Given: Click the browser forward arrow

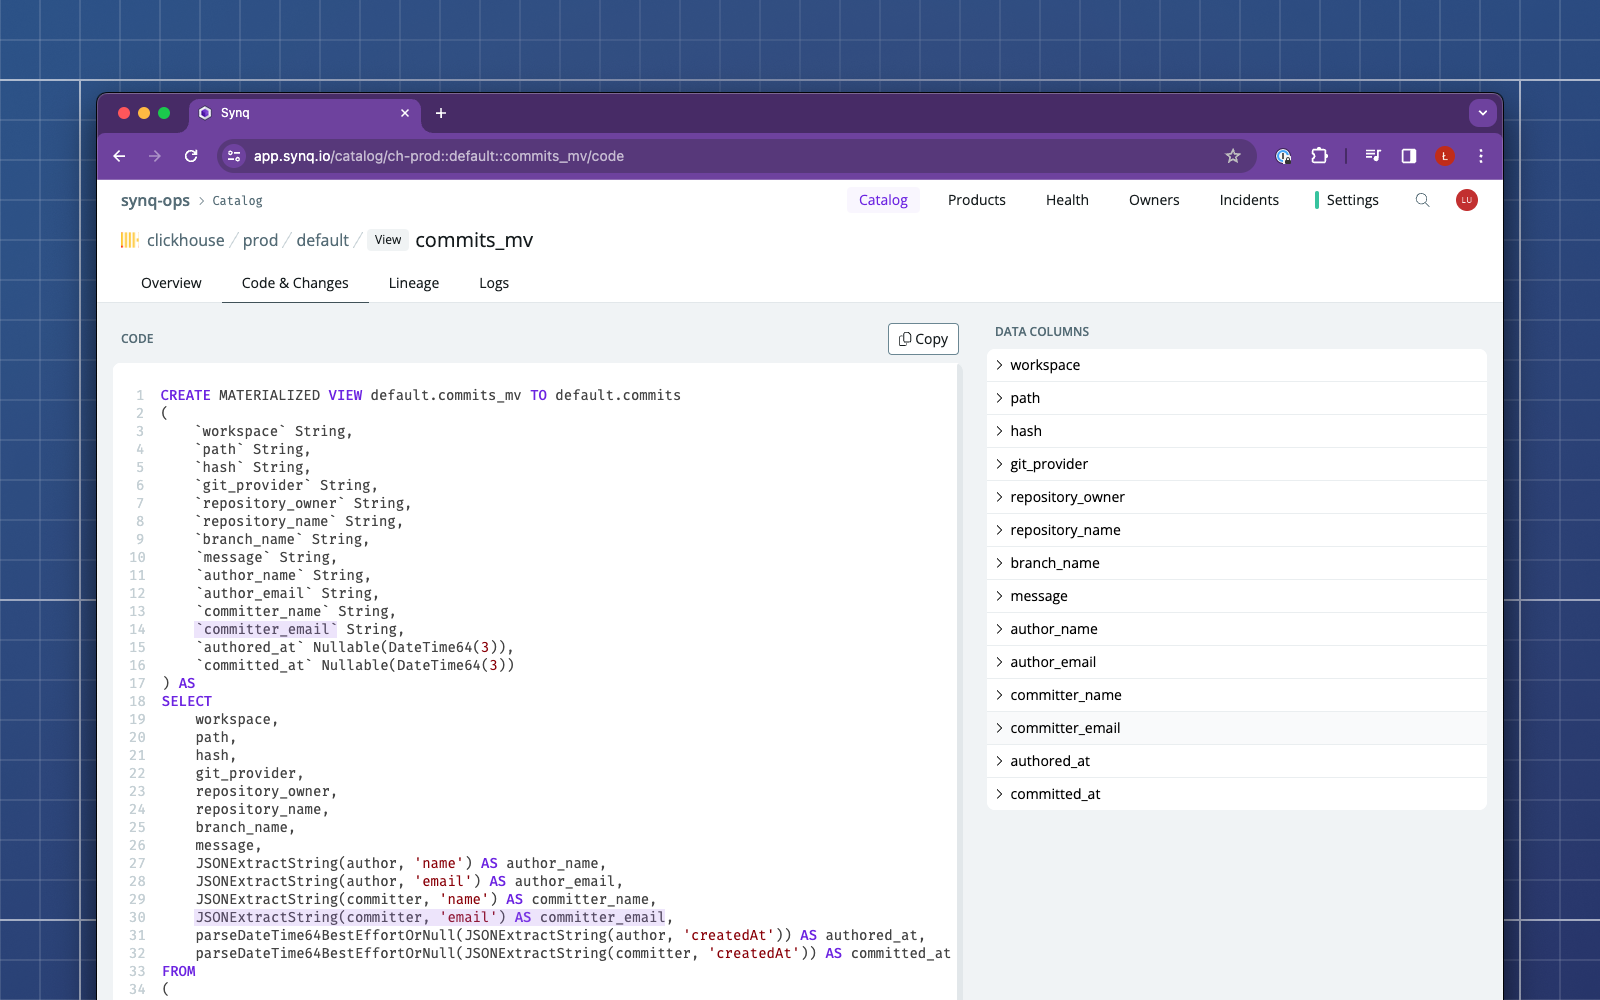Looking at the screenshot, I should pyautogui.click(x=155, y=156).
